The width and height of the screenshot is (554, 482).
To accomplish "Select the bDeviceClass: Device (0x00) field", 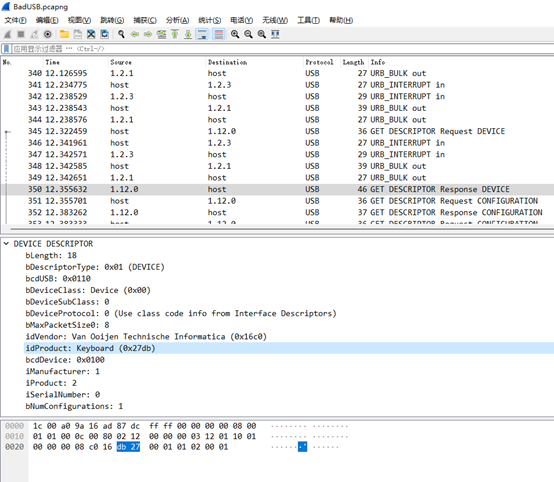I will pyautogui.click(x=88, y=290).
